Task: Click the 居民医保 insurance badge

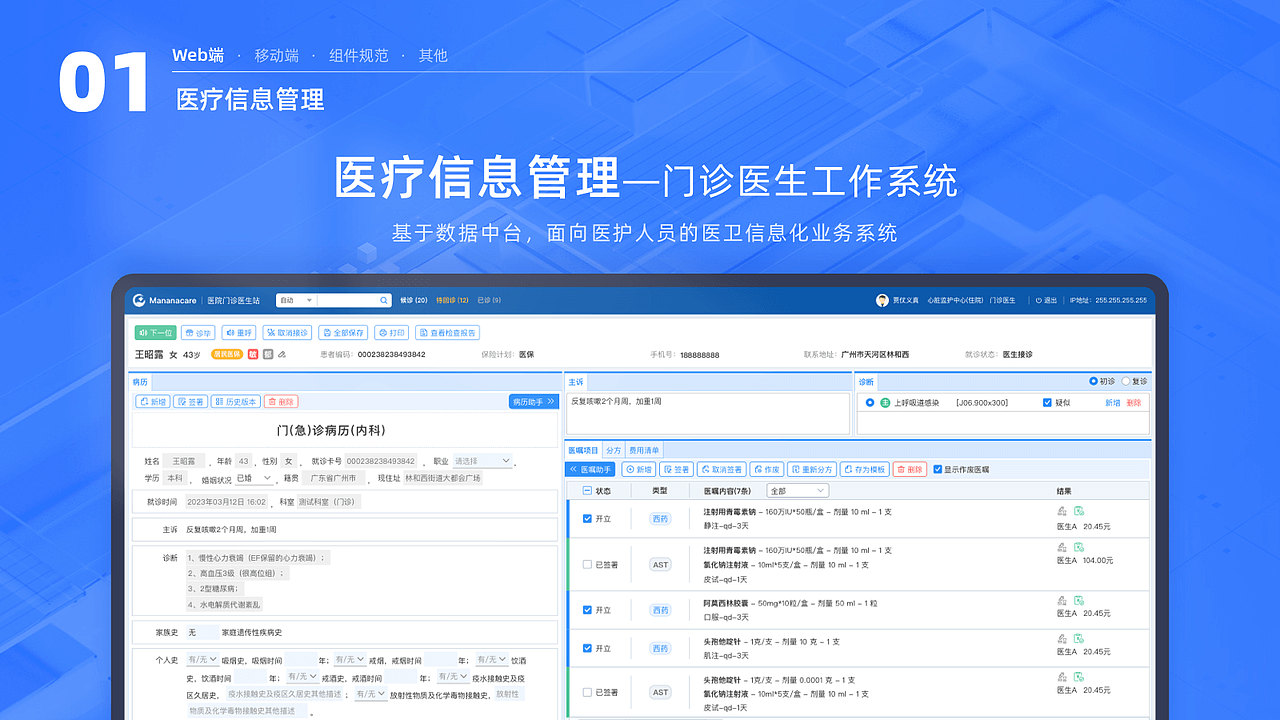Action: pyautogui.click(x=226, y=354)
